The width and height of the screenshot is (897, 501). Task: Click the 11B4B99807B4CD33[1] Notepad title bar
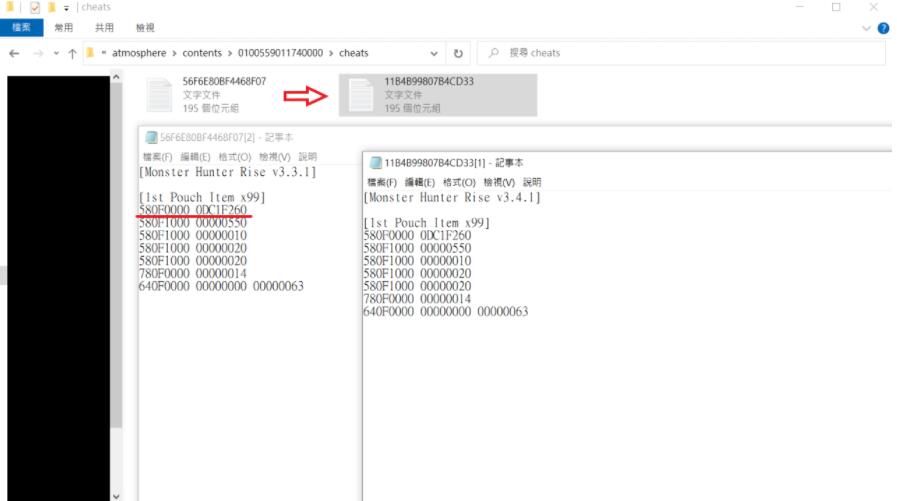pos(628,163)
